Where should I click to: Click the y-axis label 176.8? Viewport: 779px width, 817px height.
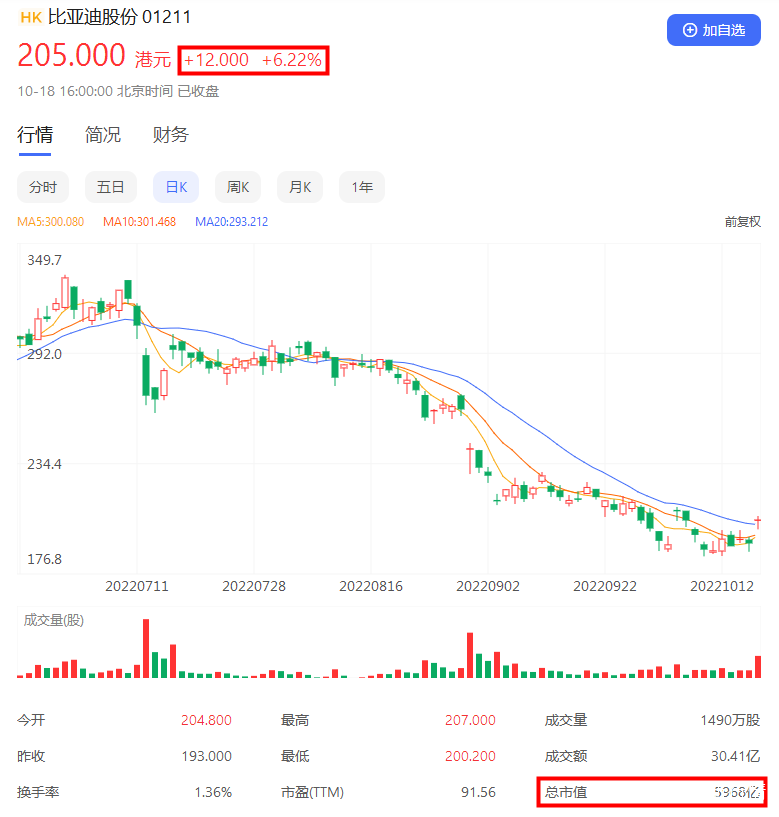click(x=44, y=559)
